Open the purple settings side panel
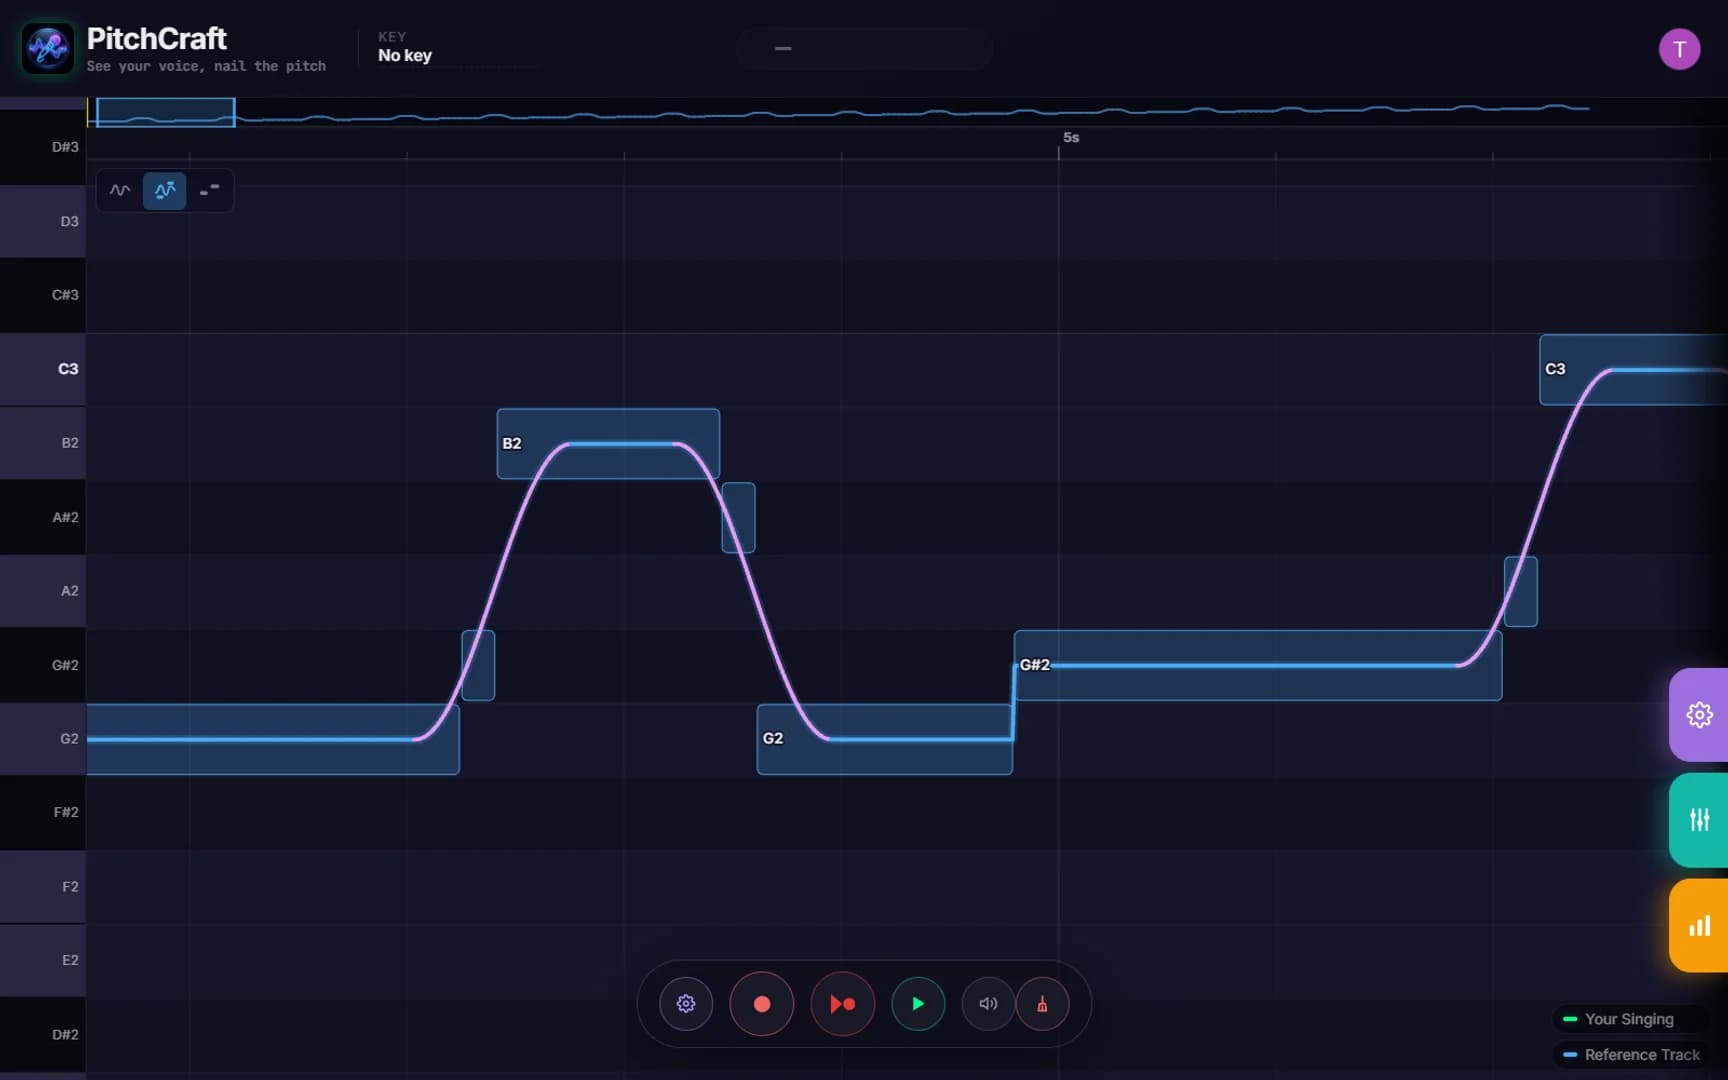Viewport: 1728px width, 1080px height. coord(1699,714)
